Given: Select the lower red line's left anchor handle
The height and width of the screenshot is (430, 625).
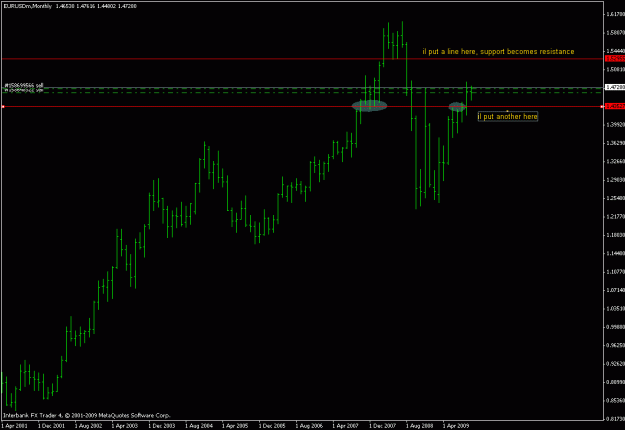Looking at the screenshot, I should tap(3, 106).
